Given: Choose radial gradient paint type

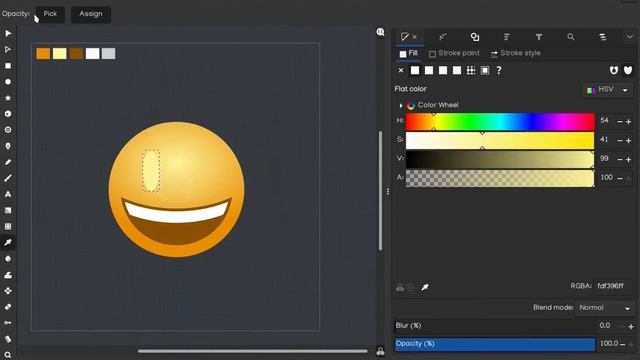Looking at the screenshot, I should pyautogui.click(x=443, y=70).
